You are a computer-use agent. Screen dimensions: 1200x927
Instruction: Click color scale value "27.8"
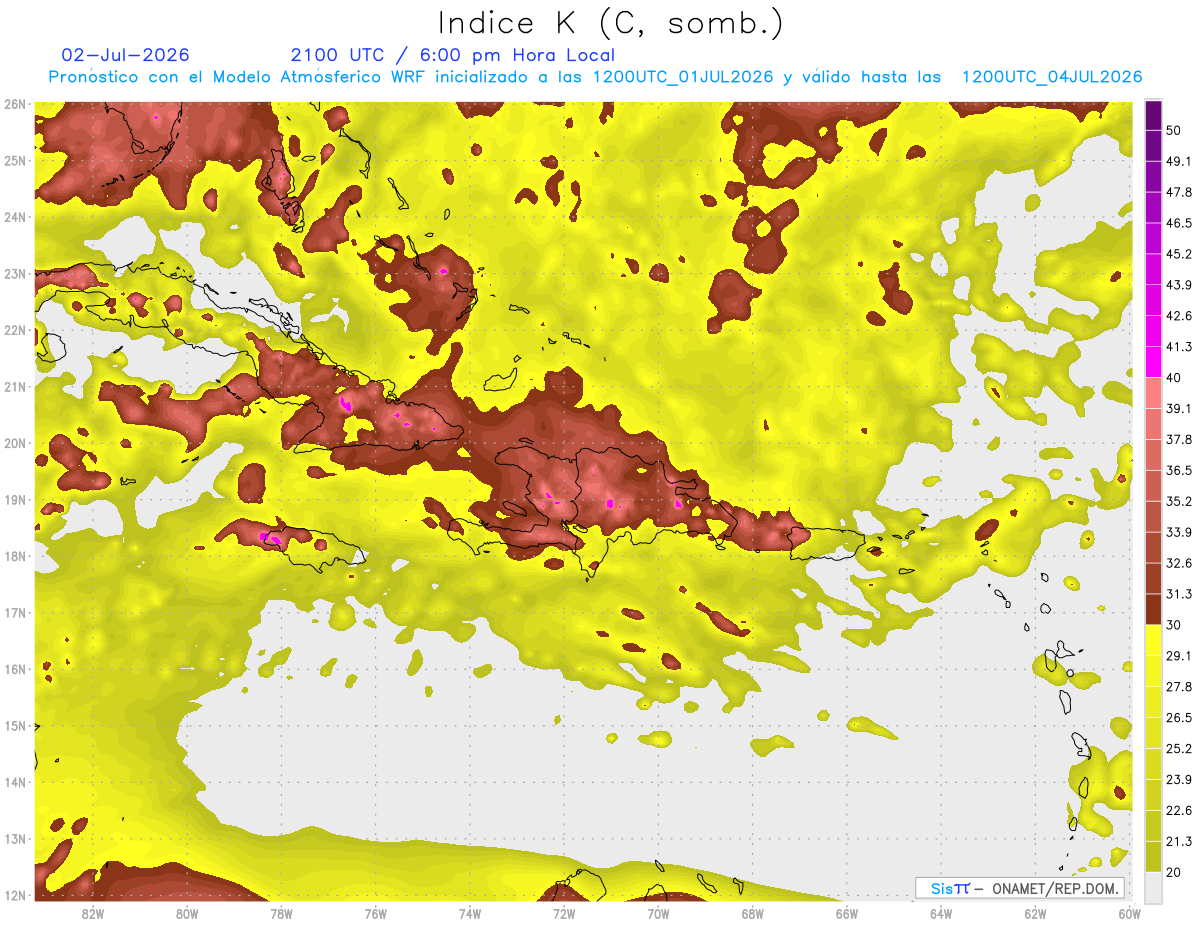click(1180, 686)
